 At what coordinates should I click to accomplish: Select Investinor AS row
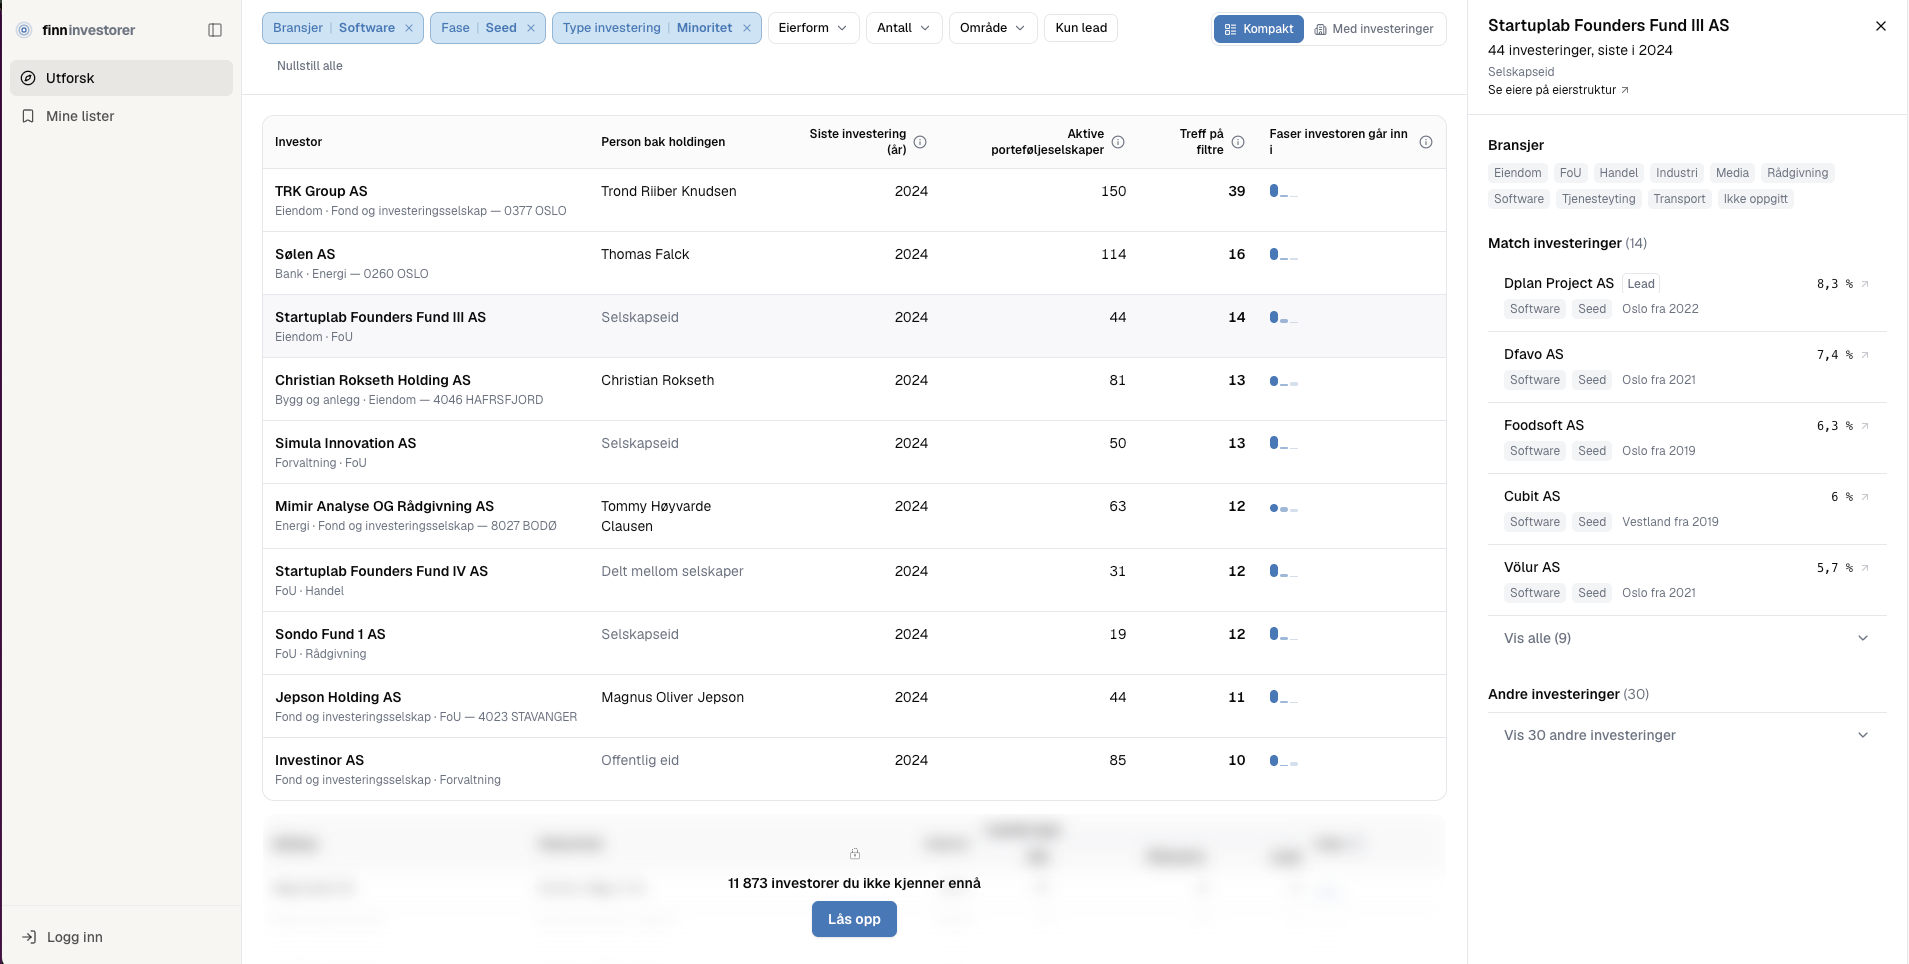pyautogui.click(x=854, y=769)
